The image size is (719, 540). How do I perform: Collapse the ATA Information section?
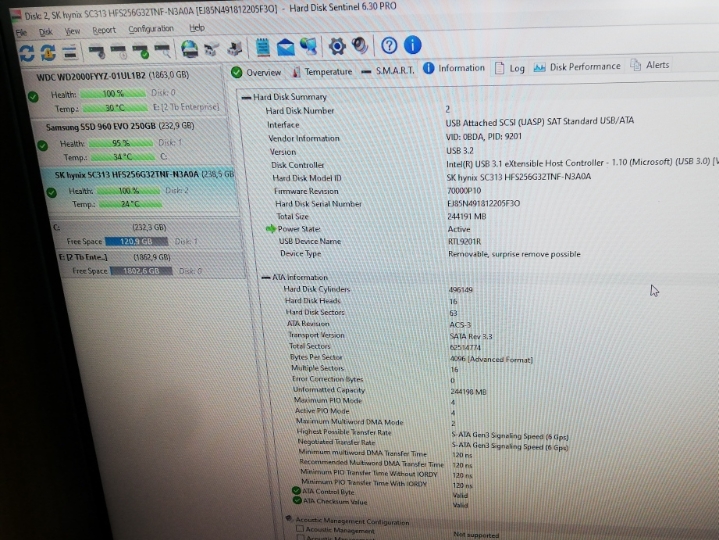click(x=265, y=277)
